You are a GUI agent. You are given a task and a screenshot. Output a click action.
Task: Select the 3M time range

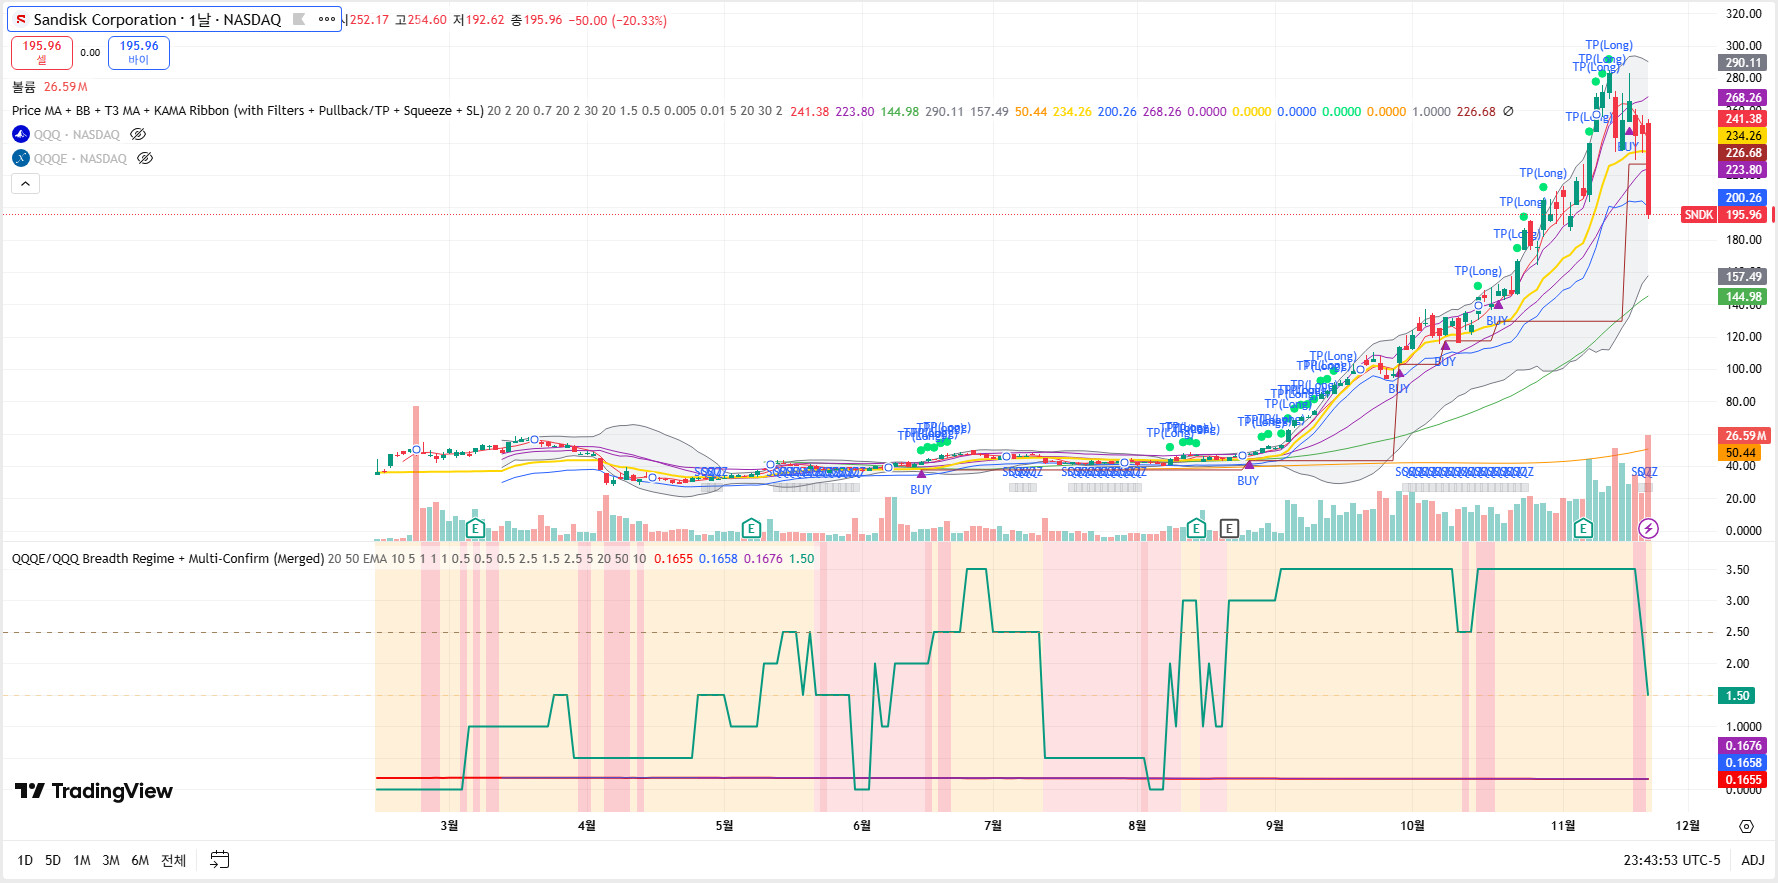tap(111, 860)
